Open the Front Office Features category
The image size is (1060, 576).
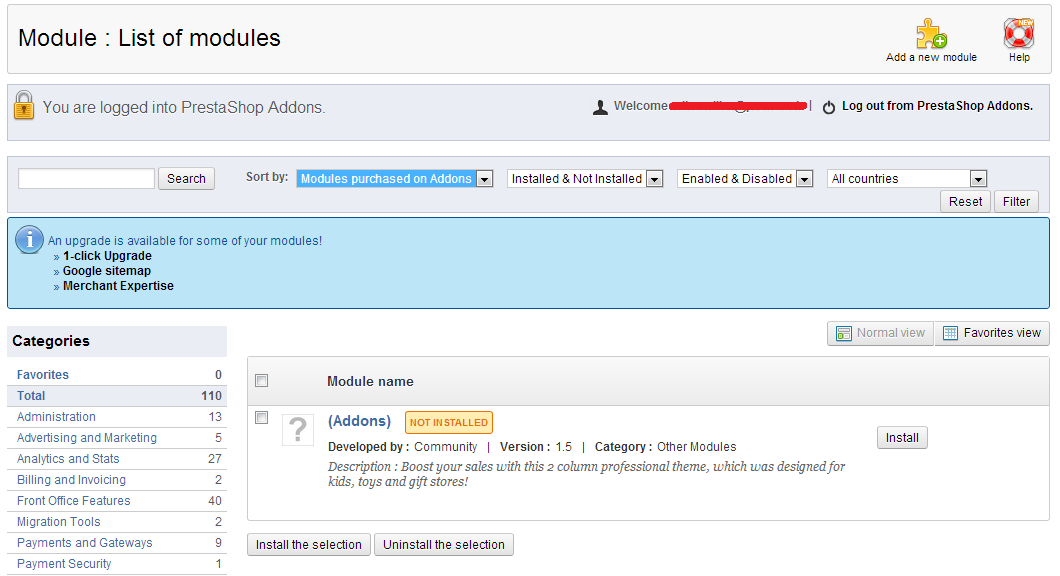73,501
